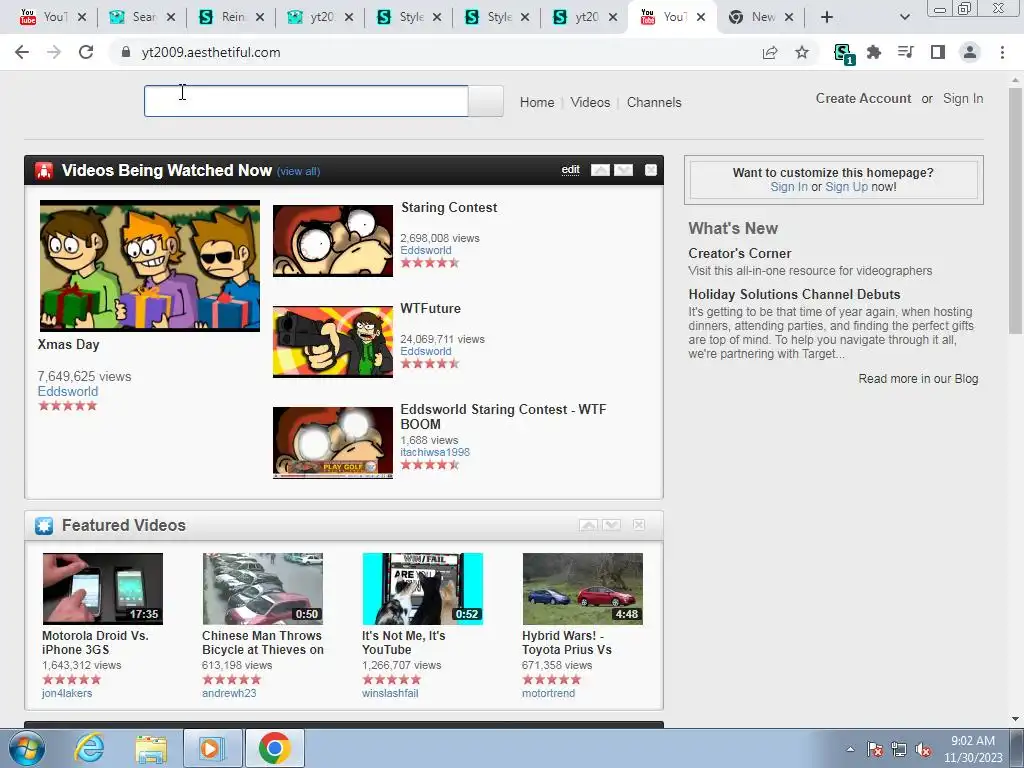This screenshot has height=768, width=1024.
Task: Open It's Not Me, It's YouTube thumbnail
Action: point(423,589)
